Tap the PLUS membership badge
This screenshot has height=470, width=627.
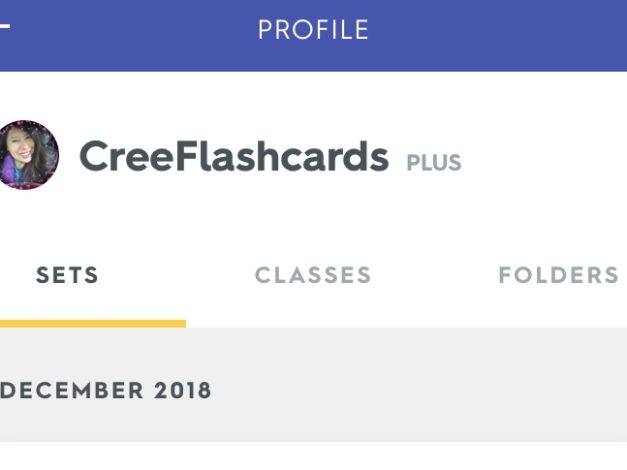(x=434, y=162)
